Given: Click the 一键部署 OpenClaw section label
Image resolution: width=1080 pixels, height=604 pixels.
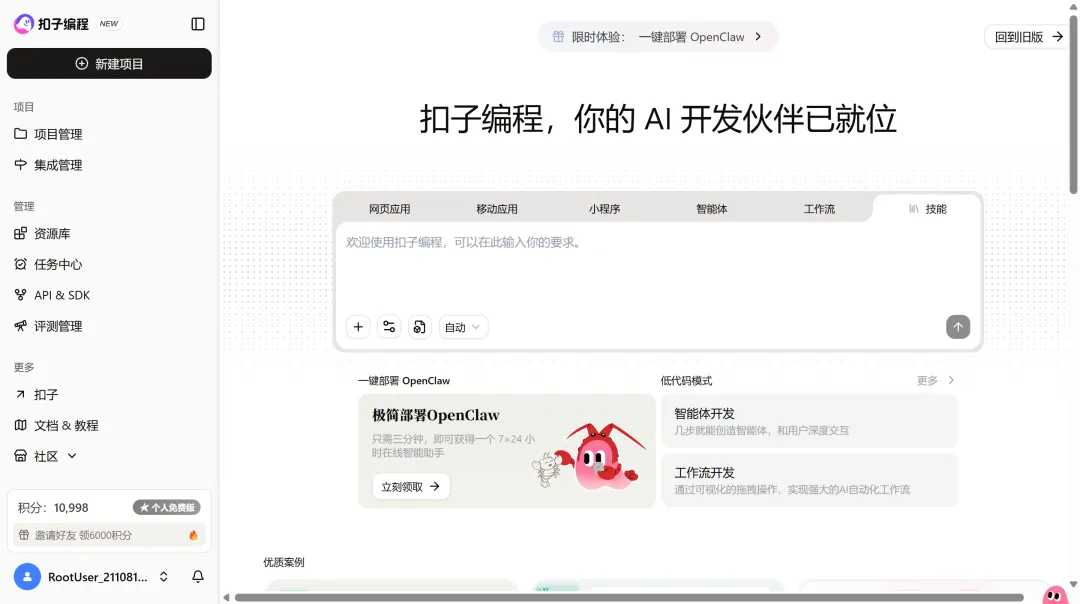Looking at the screenshot, I should tap(404, 380).
